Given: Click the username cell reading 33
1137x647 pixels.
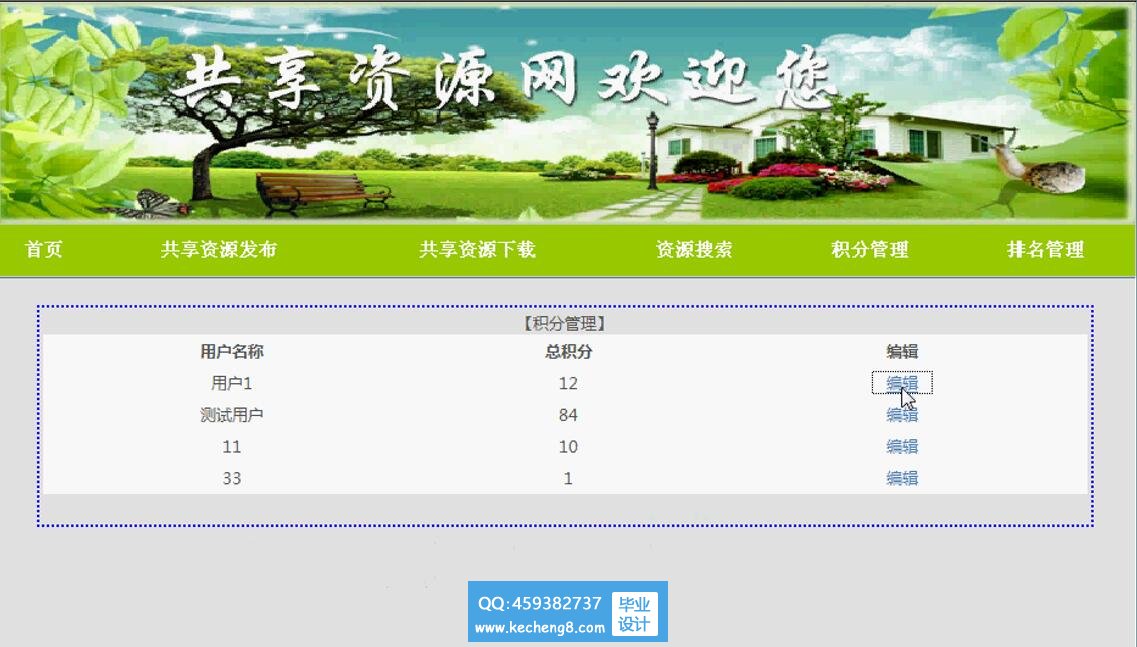Looking at the screenshot, I should (232, 478).
